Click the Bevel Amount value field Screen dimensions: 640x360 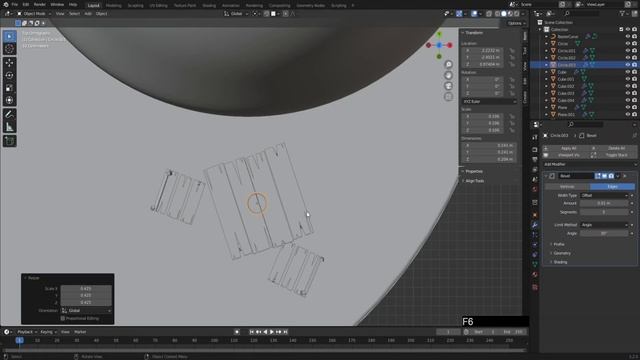click(604, 203)
